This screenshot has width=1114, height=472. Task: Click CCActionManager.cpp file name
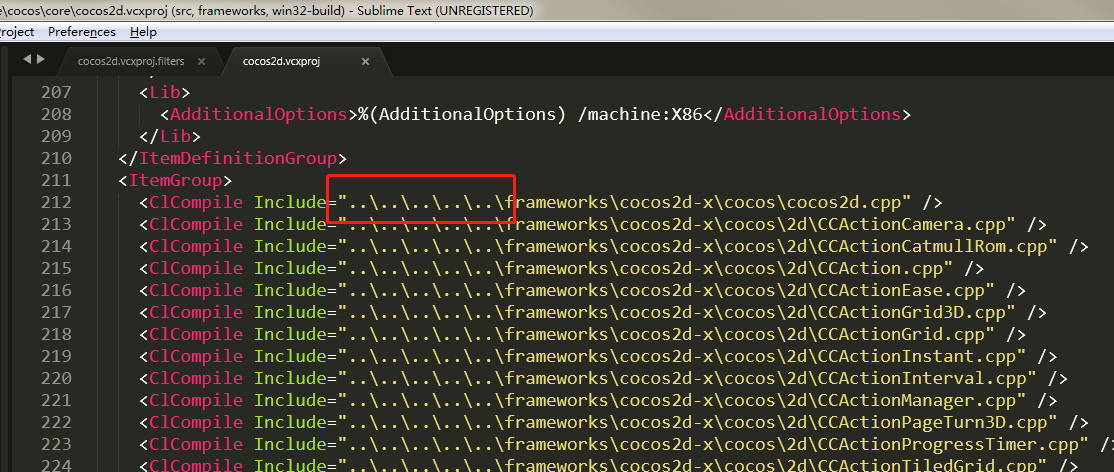[x=916, y=401]
